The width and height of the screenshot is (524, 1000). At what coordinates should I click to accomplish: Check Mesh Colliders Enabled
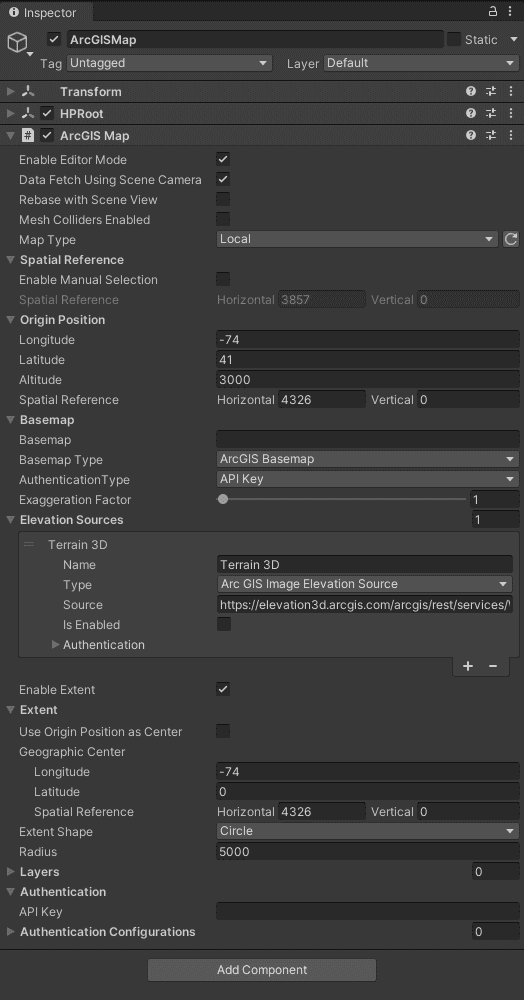click(x=223, y=219)
